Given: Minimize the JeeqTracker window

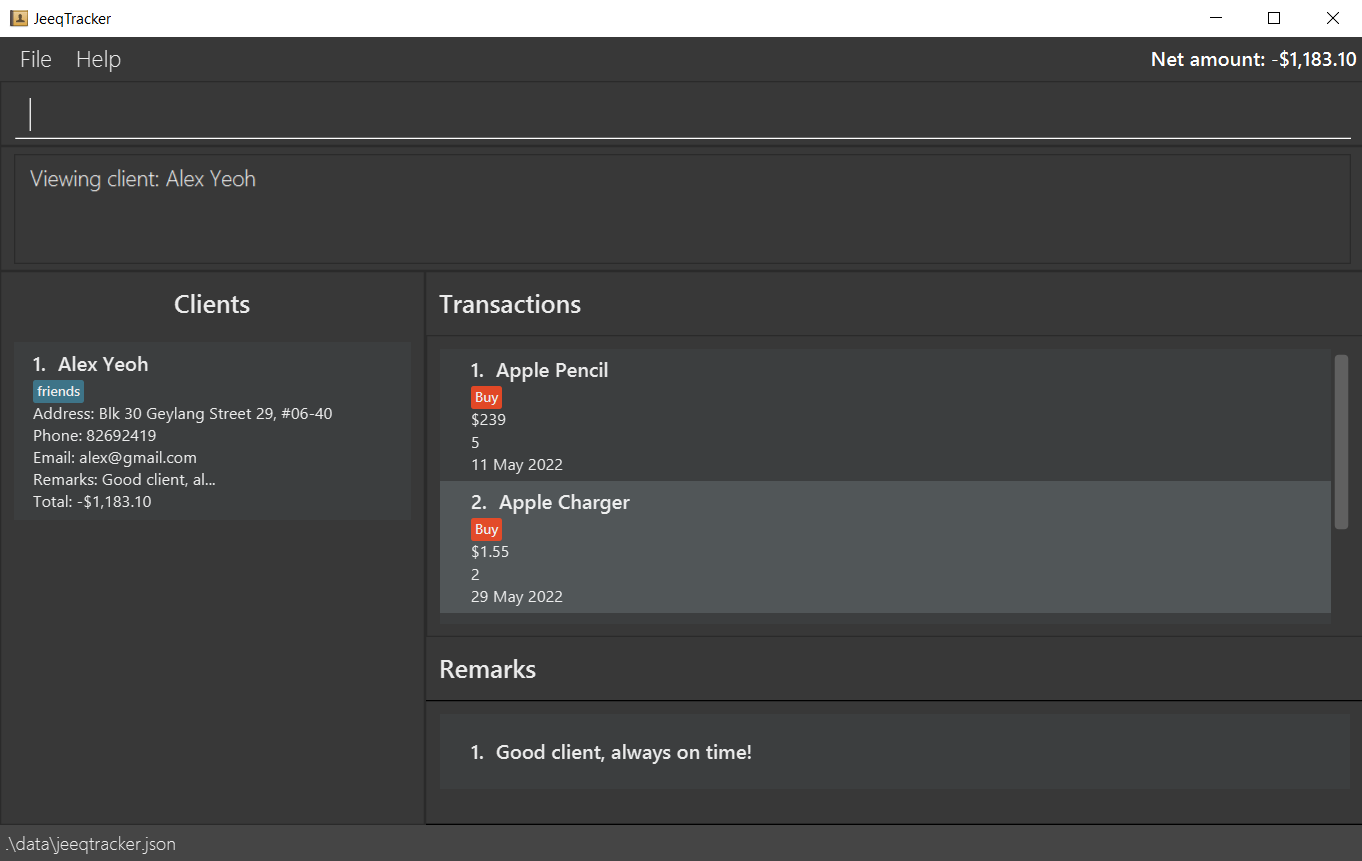Looking at the screenshot, I should click(1216, 18).
